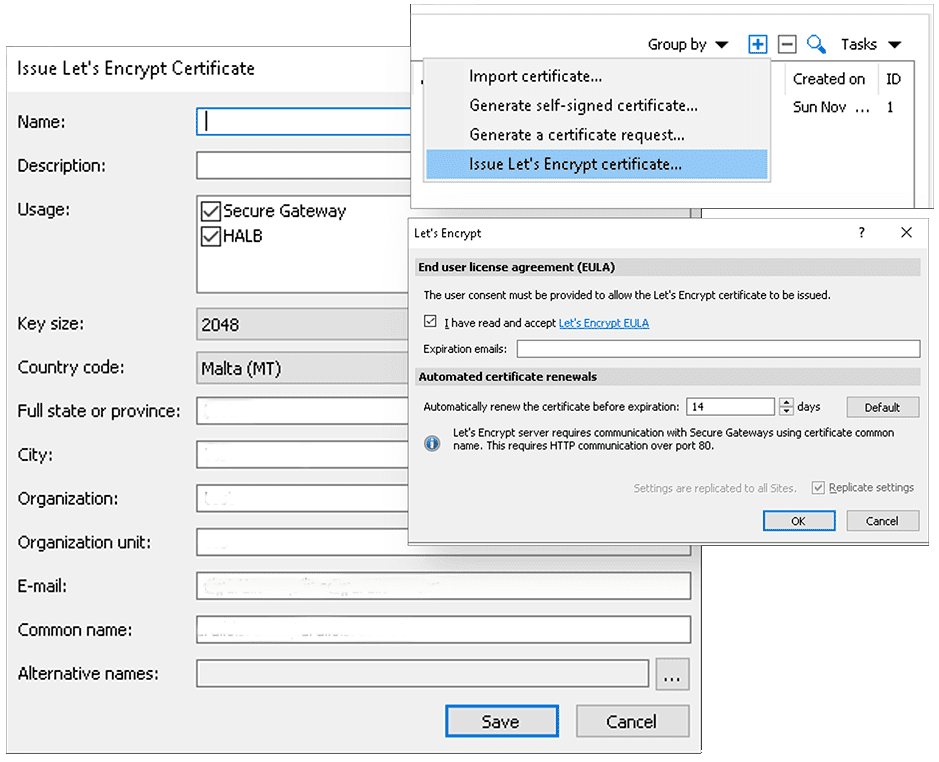Image resolution: width=939 pixels, height=762 pixels.
Task: Choose Generate a certificate request... menu item
Action: pyautogui.click(x=596, y=135)
